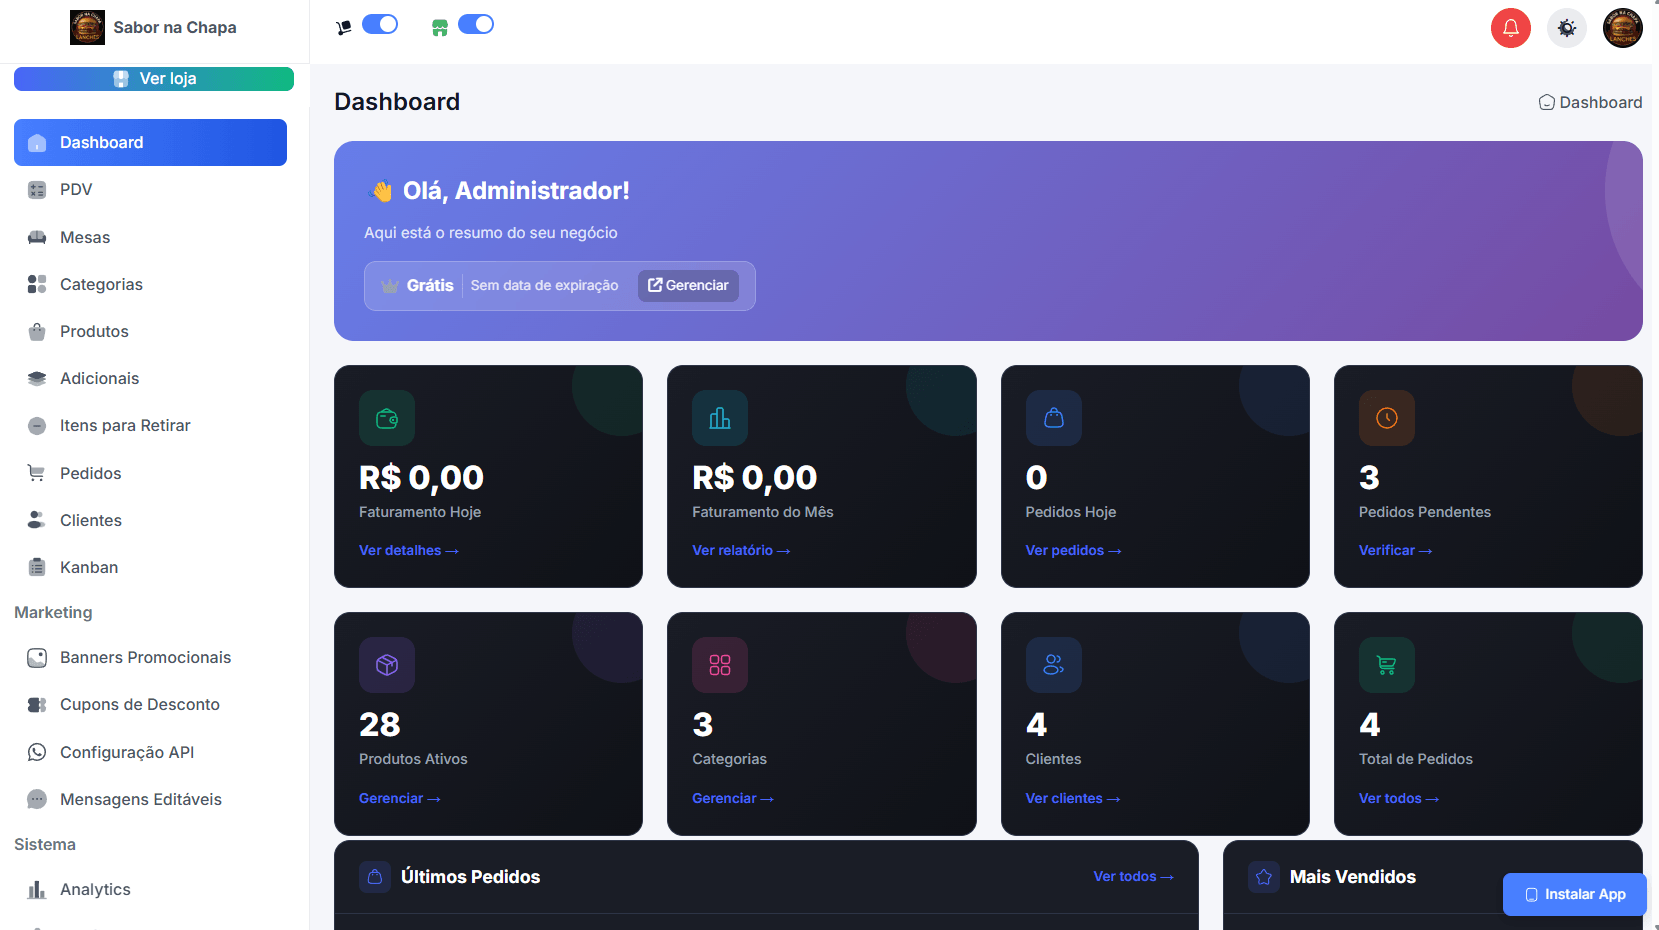Click the green store icon in top bar
The width and height of the screenshot is (1659, 930).
click(x=440, y=28)
